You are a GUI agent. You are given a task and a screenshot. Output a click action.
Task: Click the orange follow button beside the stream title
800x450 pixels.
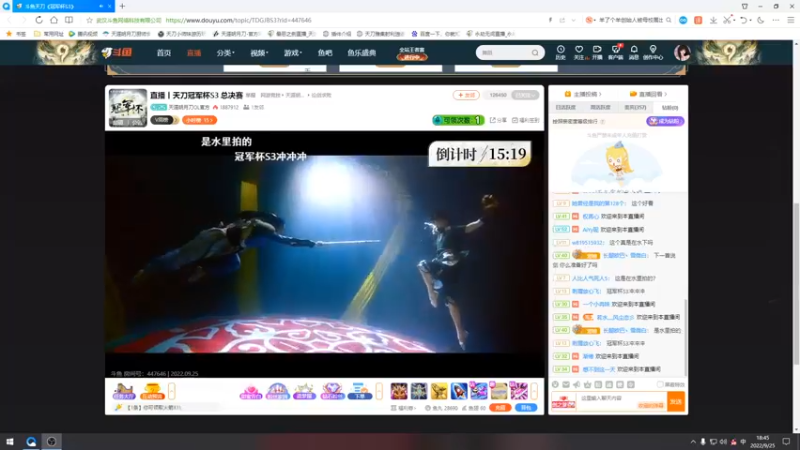[466, 95]
